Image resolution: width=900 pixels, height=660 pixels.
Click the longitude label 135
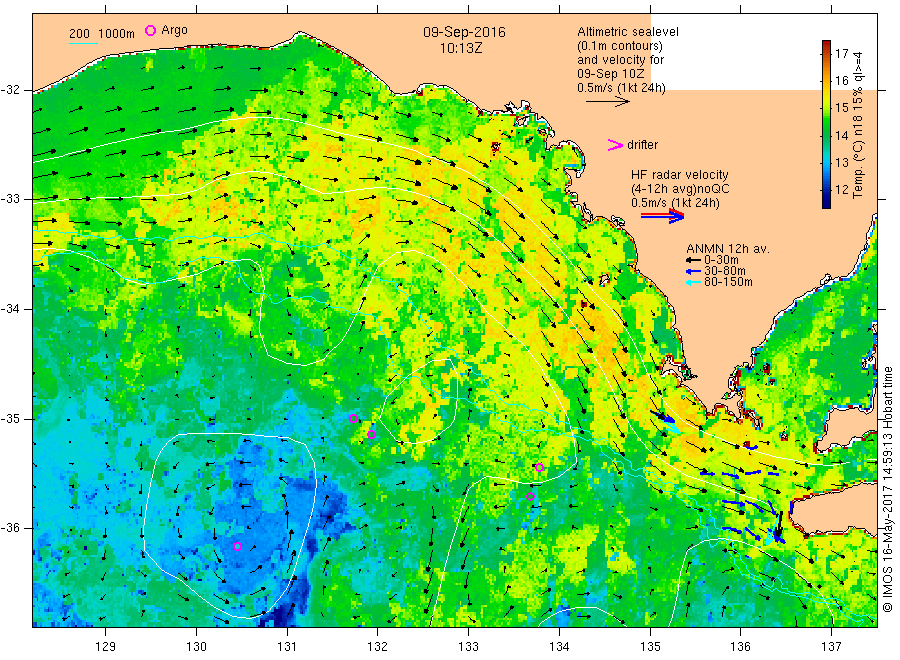point(650,647)
